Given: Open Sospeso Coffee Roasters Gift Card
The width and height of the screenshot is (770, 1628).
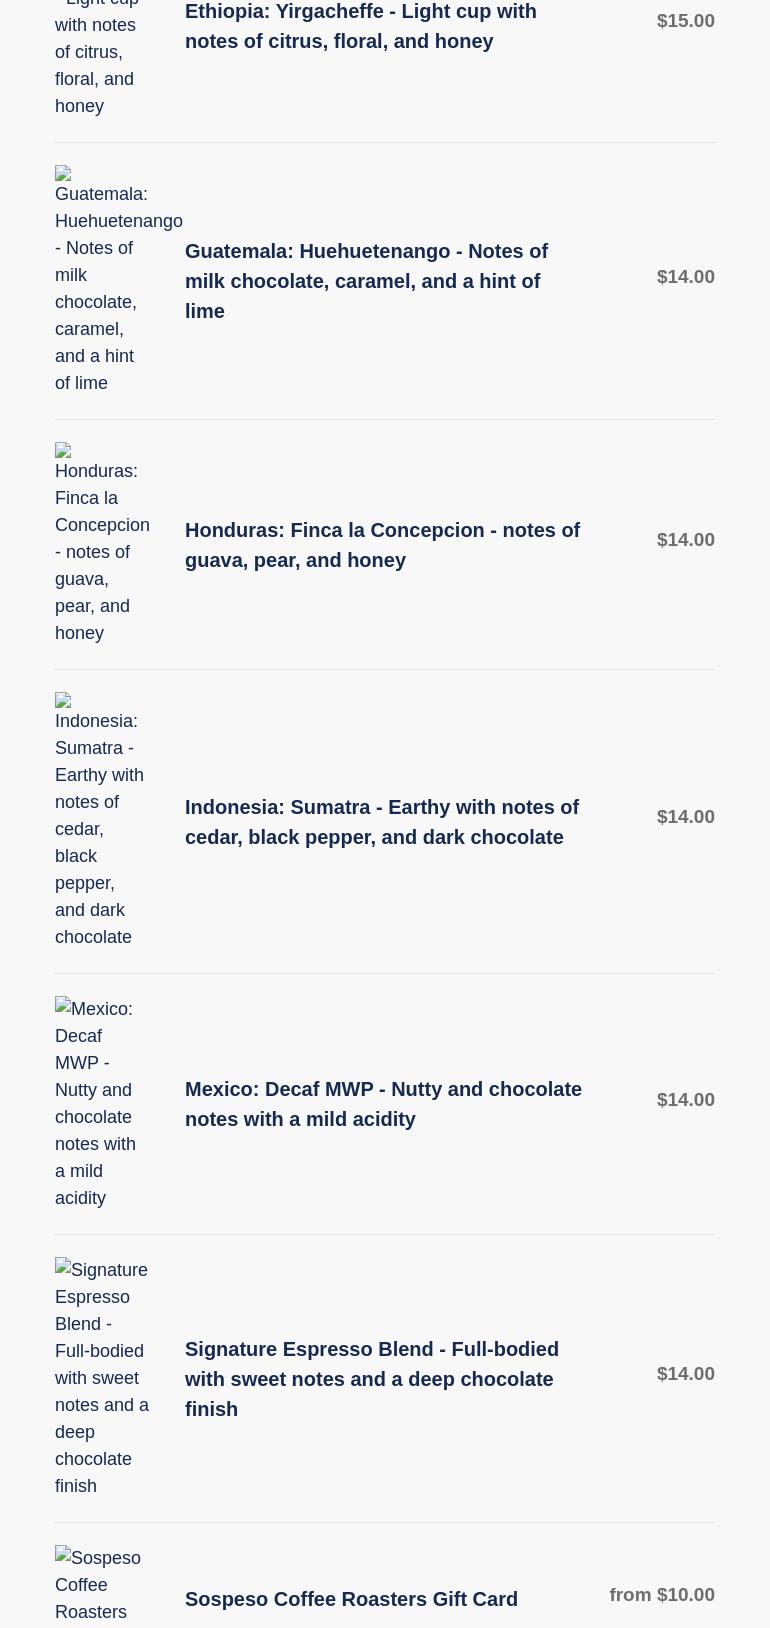Looking at the screenshot, I should coord(351,1599).
